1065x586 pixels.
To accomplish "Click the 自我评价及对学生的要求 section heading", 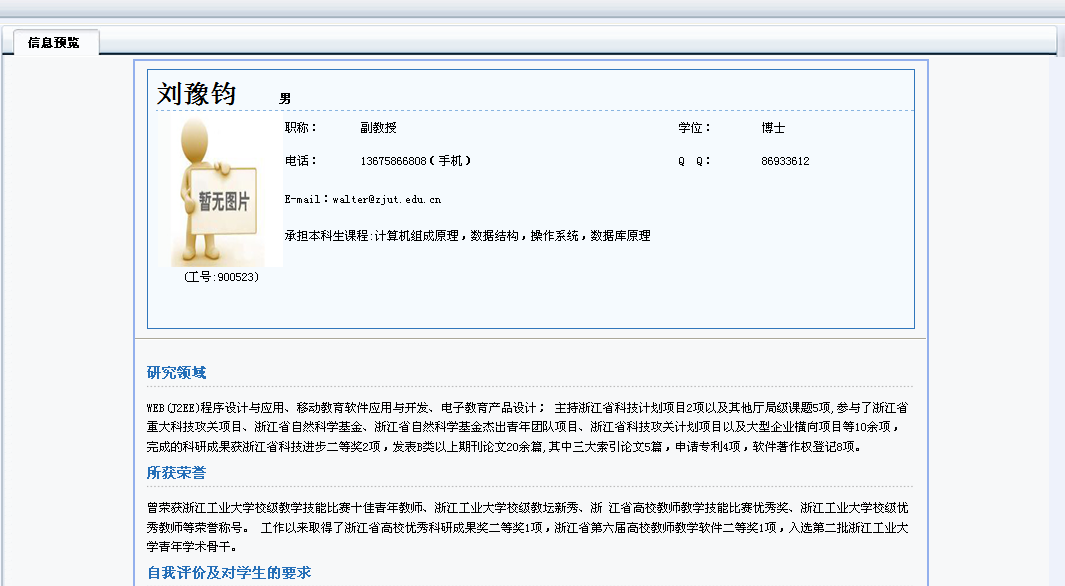I will (229, 572).
